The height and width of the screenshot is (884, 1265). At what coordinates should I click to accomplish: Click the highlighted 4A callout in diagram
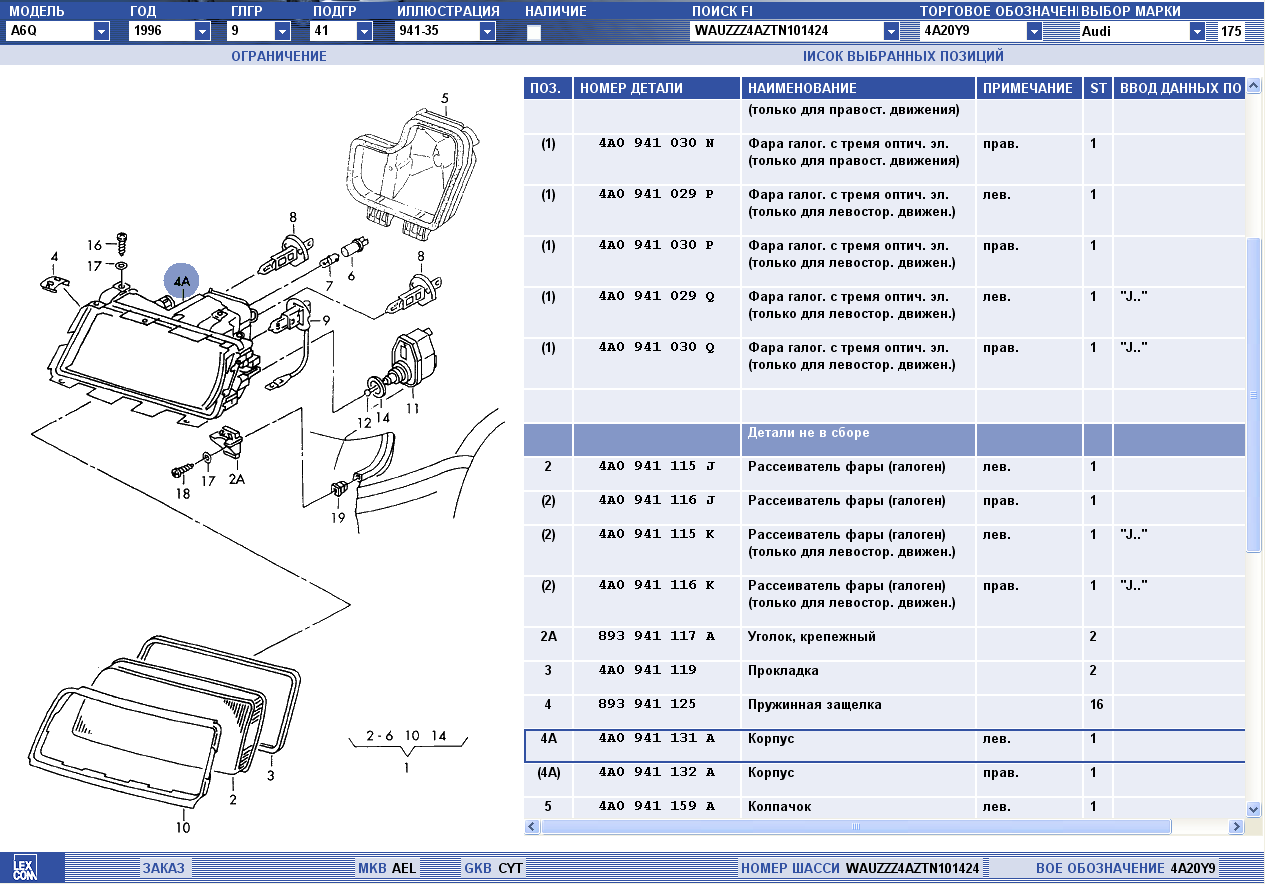click(x=182, y=282)
